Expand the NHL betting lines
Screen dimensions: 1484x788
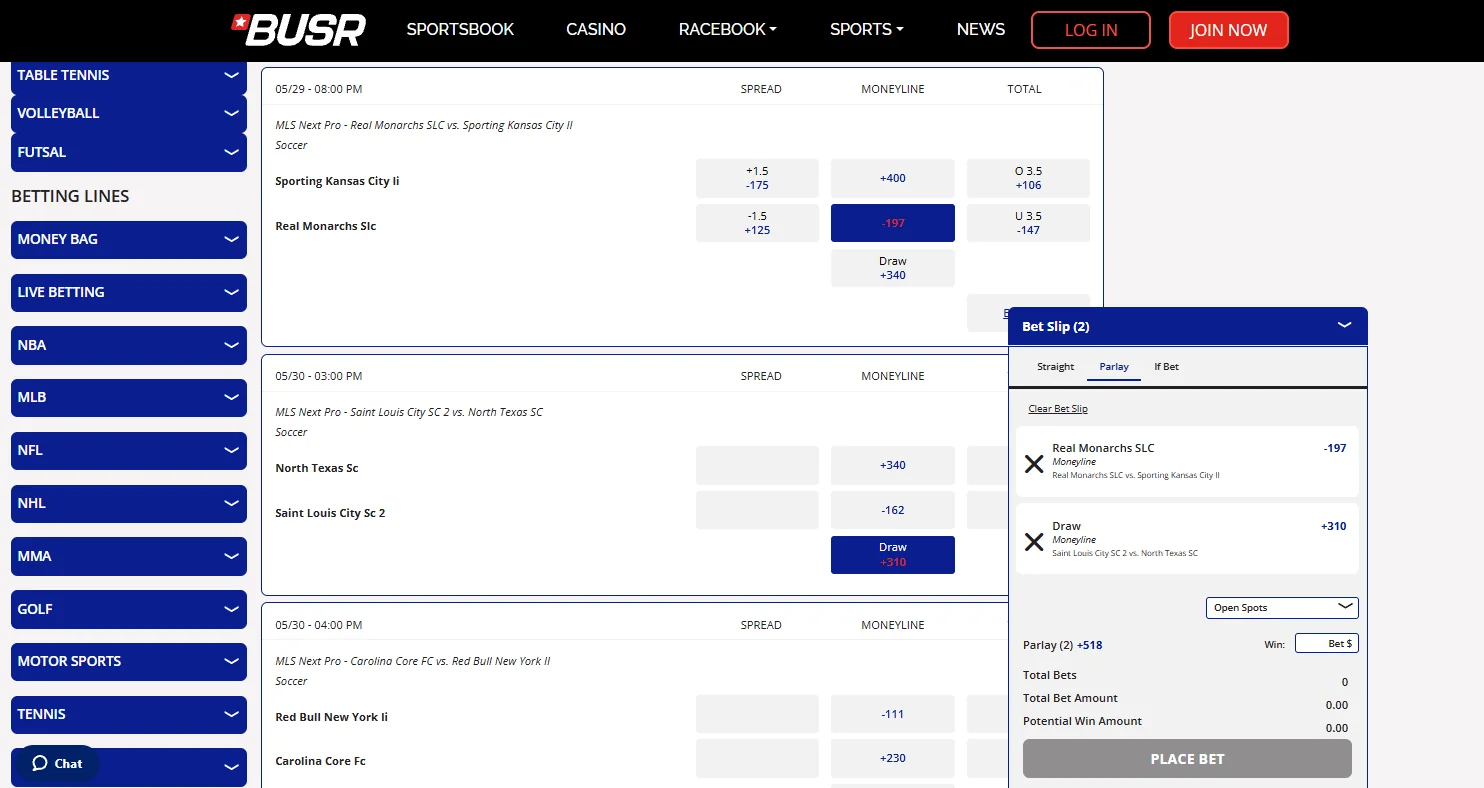click(x=129, y=503)
